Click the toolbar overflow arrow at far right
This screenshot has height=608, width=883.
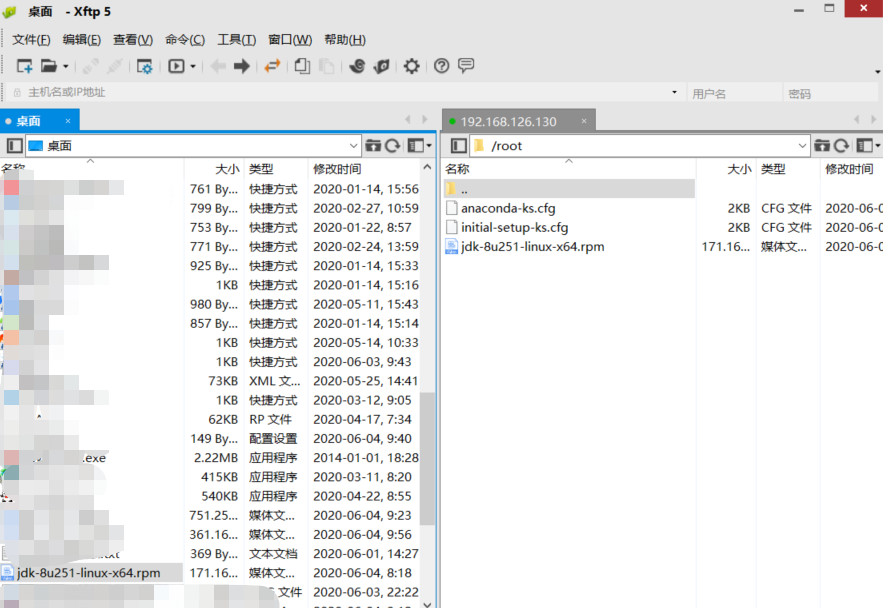click(877, 72)
